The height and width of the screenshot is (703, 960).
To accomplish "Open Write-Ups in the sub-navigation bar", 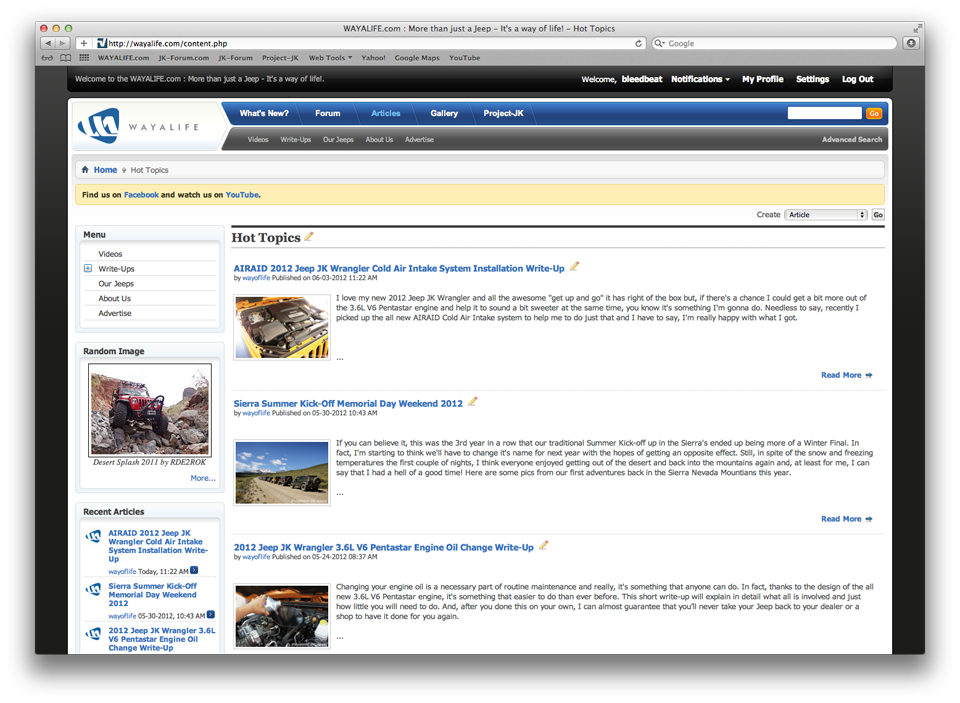I will coord(296,140).
